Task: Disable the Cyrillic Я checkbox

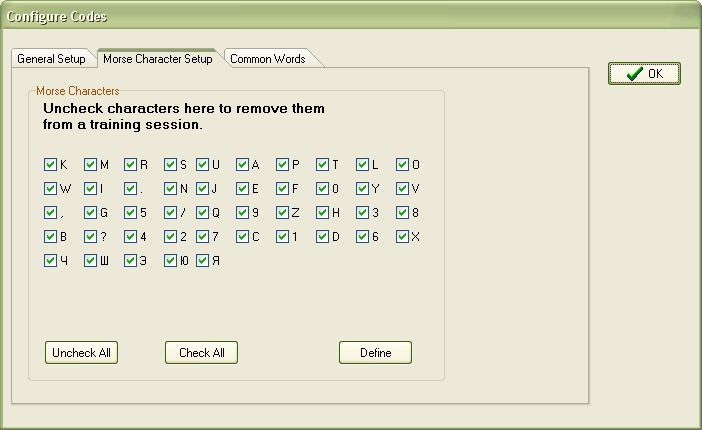Action: pyautogui.click(x=202, y=260)
